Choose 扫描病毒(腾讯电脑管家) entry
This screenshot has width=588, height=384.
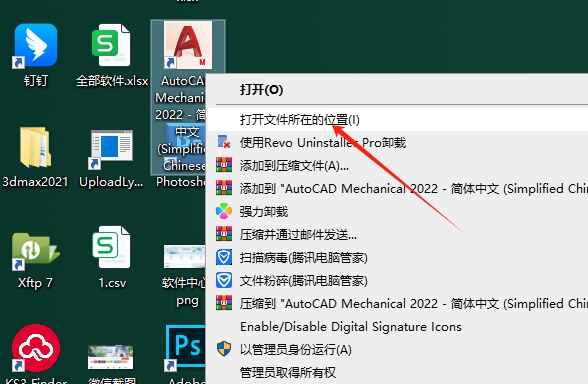pyautogui.click(x=398, y=257)
